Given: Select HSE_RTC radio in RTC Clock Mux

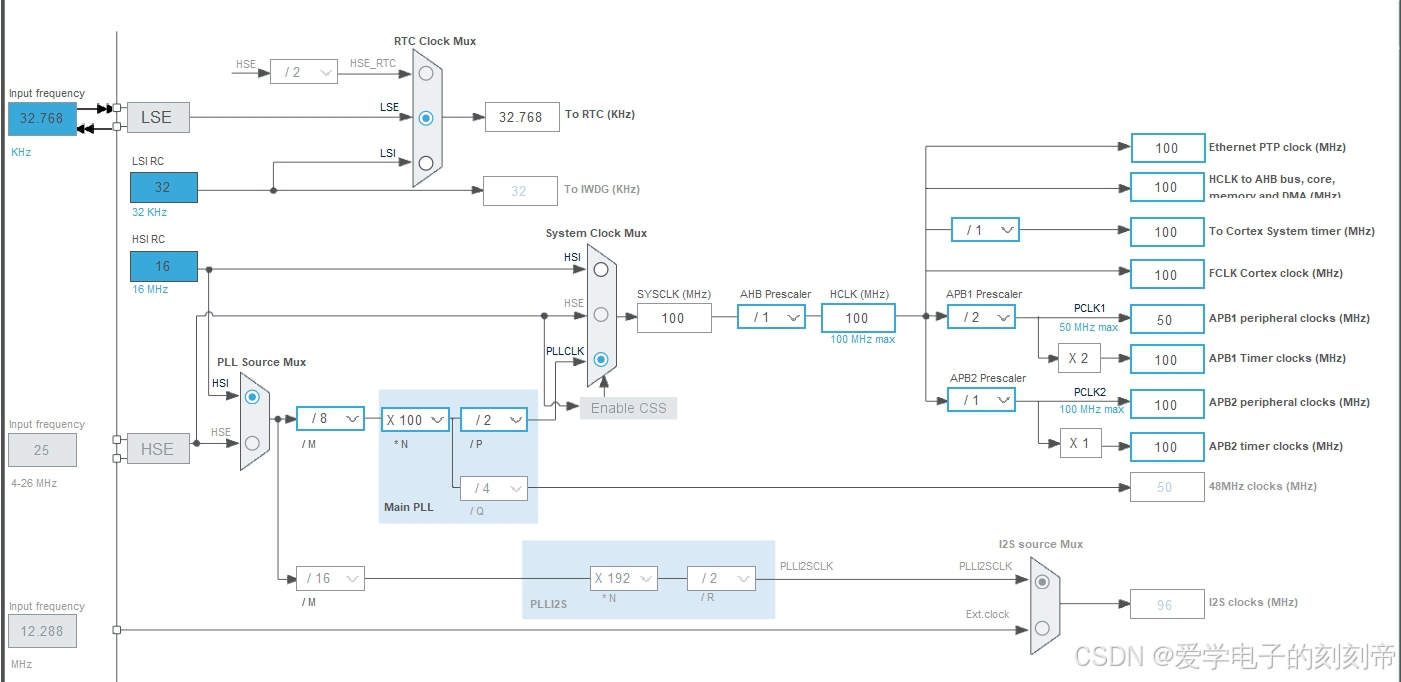Looking at the screenshot, I should coord(427,73).
